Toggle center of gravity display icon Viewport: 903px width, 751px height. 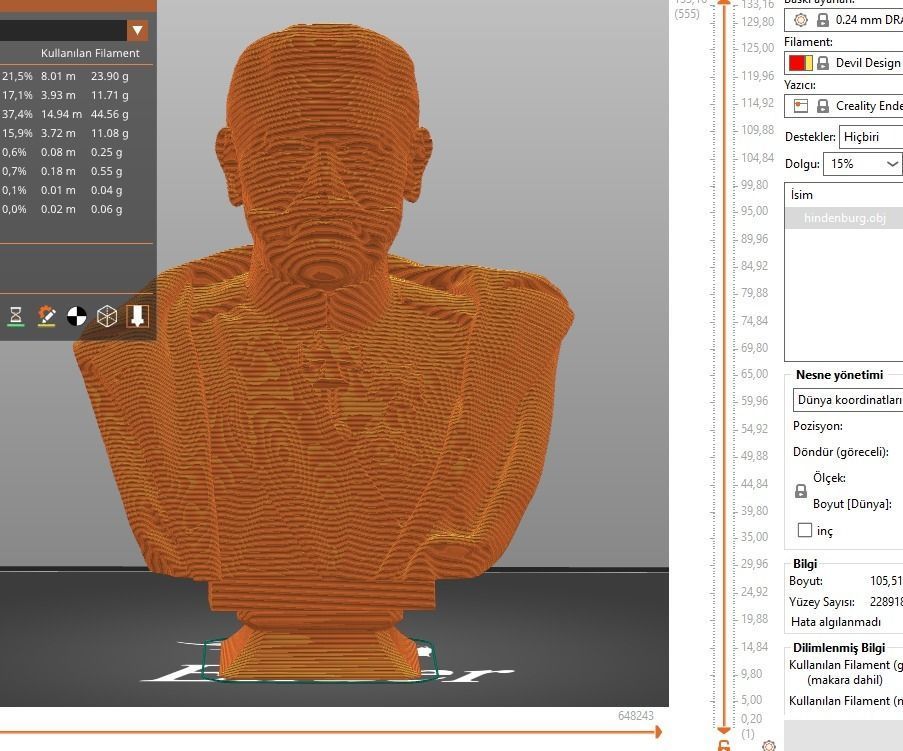(77, 316)
